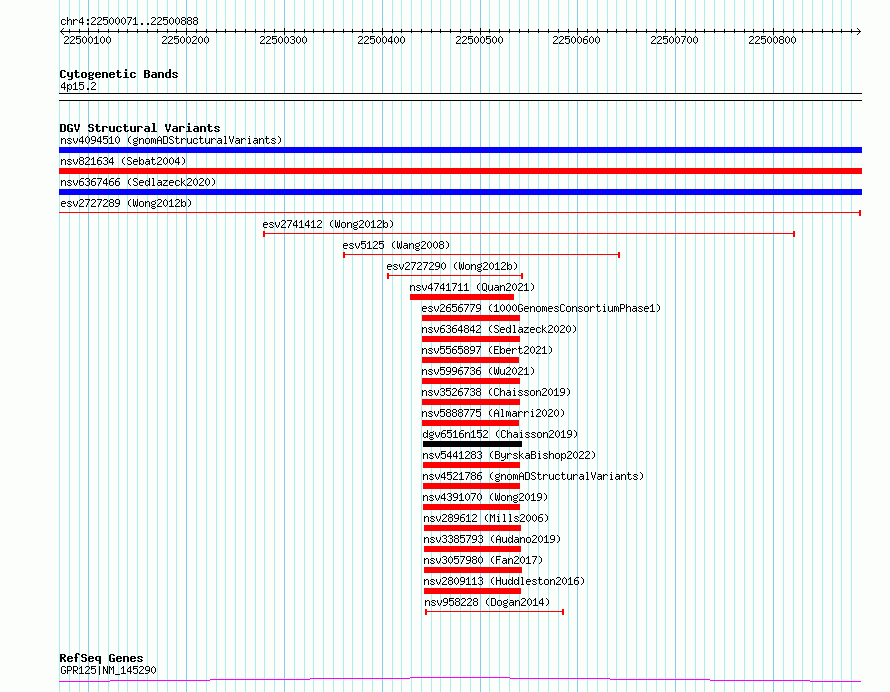This screenshot has width=890, height=692.
Task: Open variant nsv821634 Sebat2004 label
Action: pos(123,161)
